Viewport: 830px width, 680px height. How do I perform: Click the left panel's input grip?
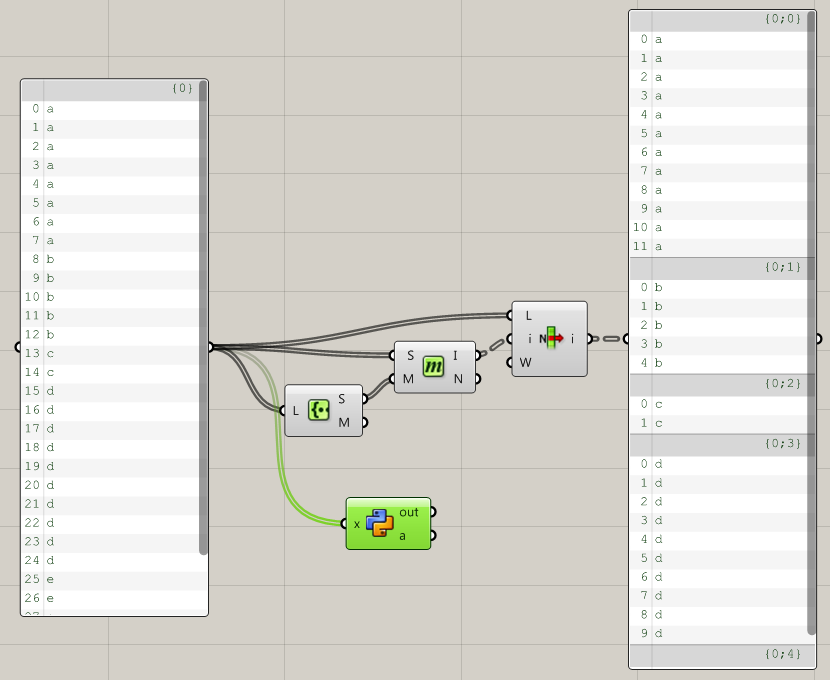(18, 347)
